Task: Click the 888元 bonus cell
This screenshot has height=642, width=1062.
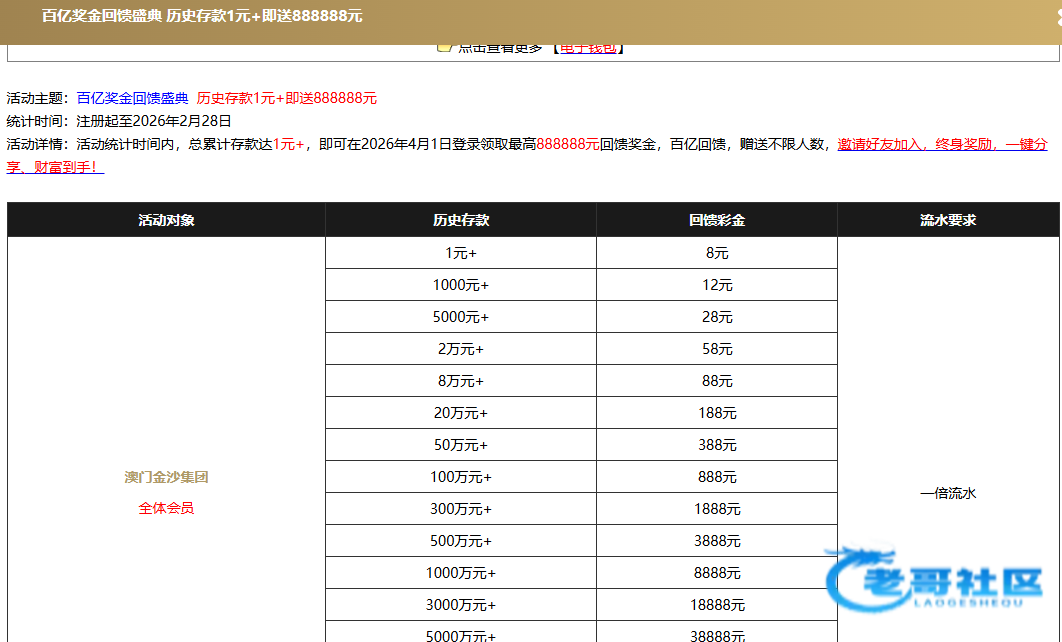Action: click(717, 477)
